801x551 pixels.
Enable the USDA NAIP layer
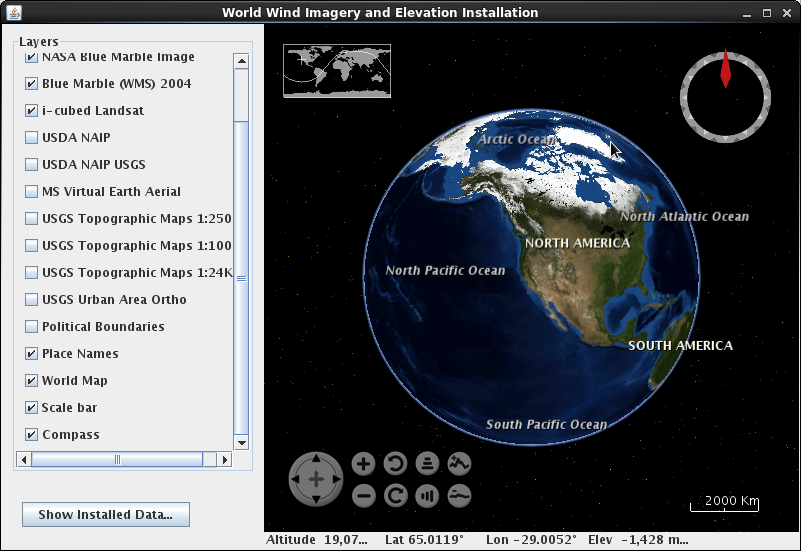point(32,138)
